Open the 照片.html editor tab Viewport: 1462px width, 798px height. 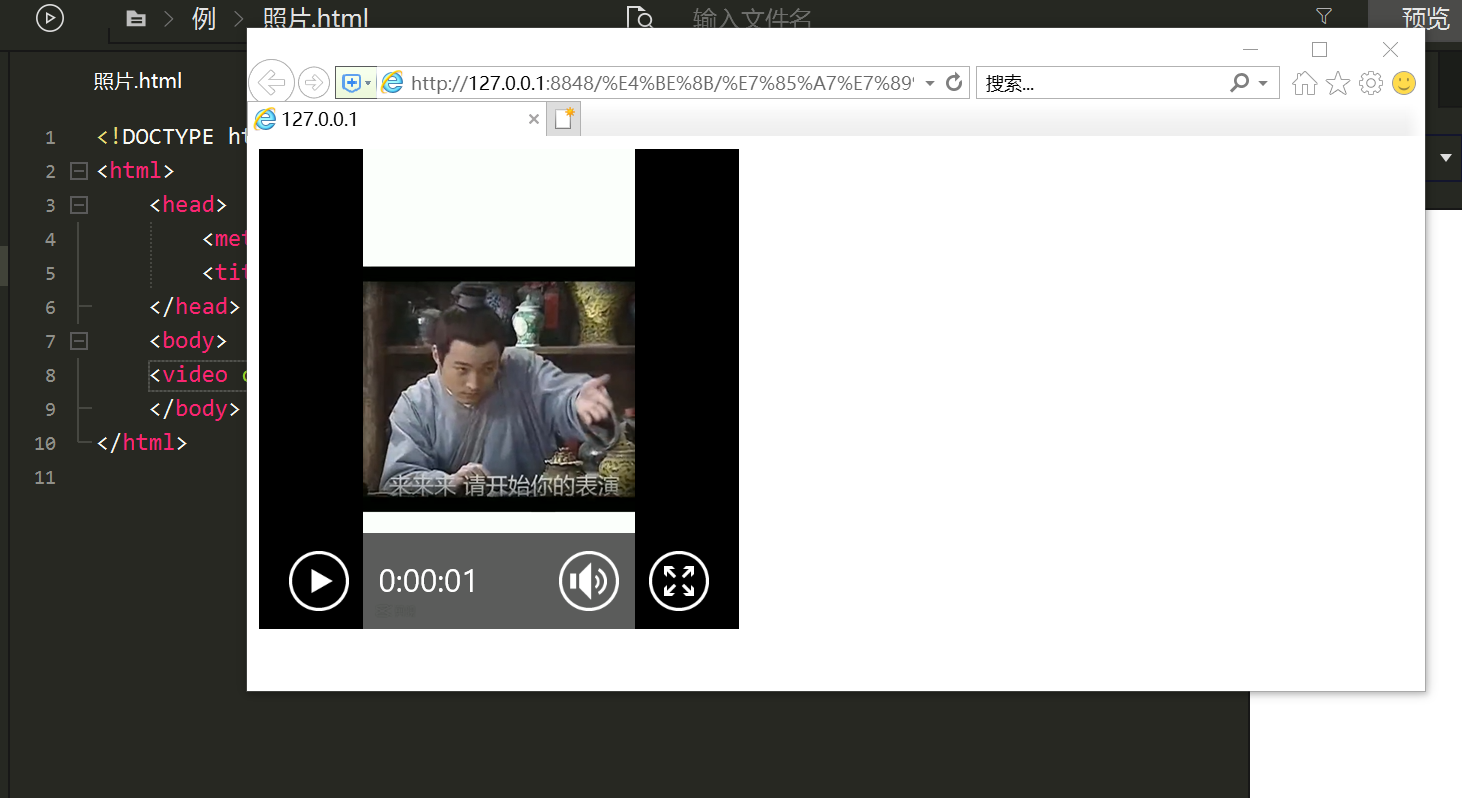point(138,81)
